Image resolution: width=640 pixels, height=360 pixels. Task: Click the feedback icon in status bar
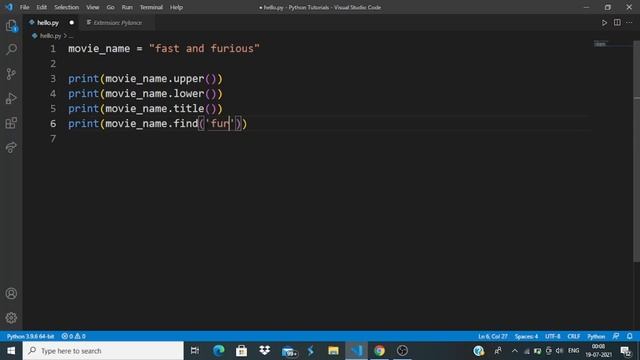(616, 336)
